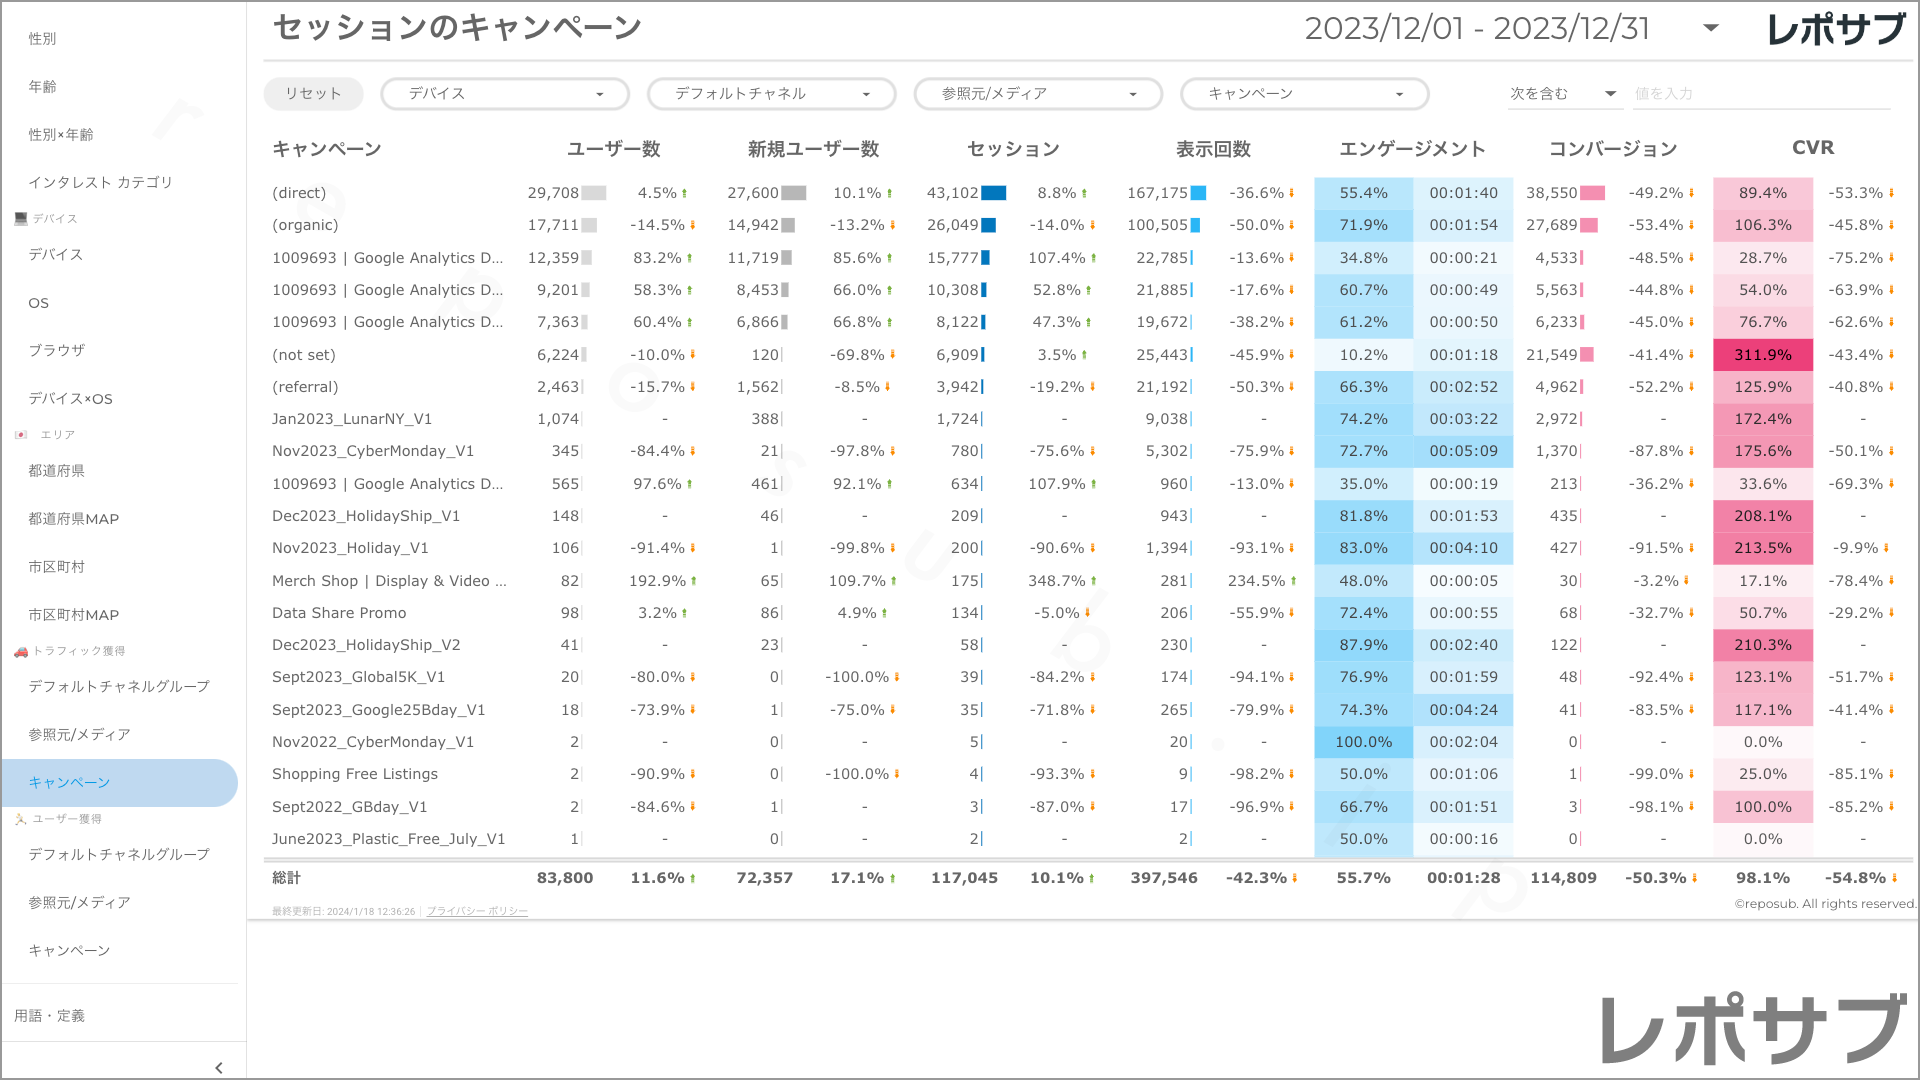Click the 値を入力 text field

click(x=1760, y=94)
